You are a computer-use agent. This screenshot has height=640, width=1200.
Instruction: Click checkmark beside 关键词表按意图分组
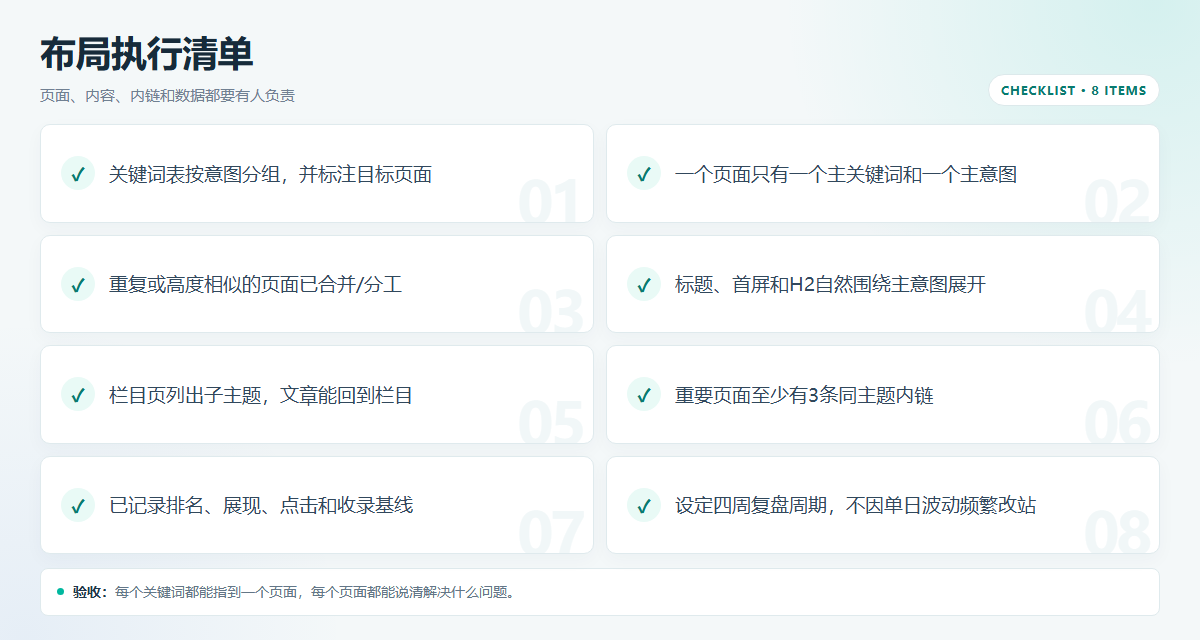point(78,173)
